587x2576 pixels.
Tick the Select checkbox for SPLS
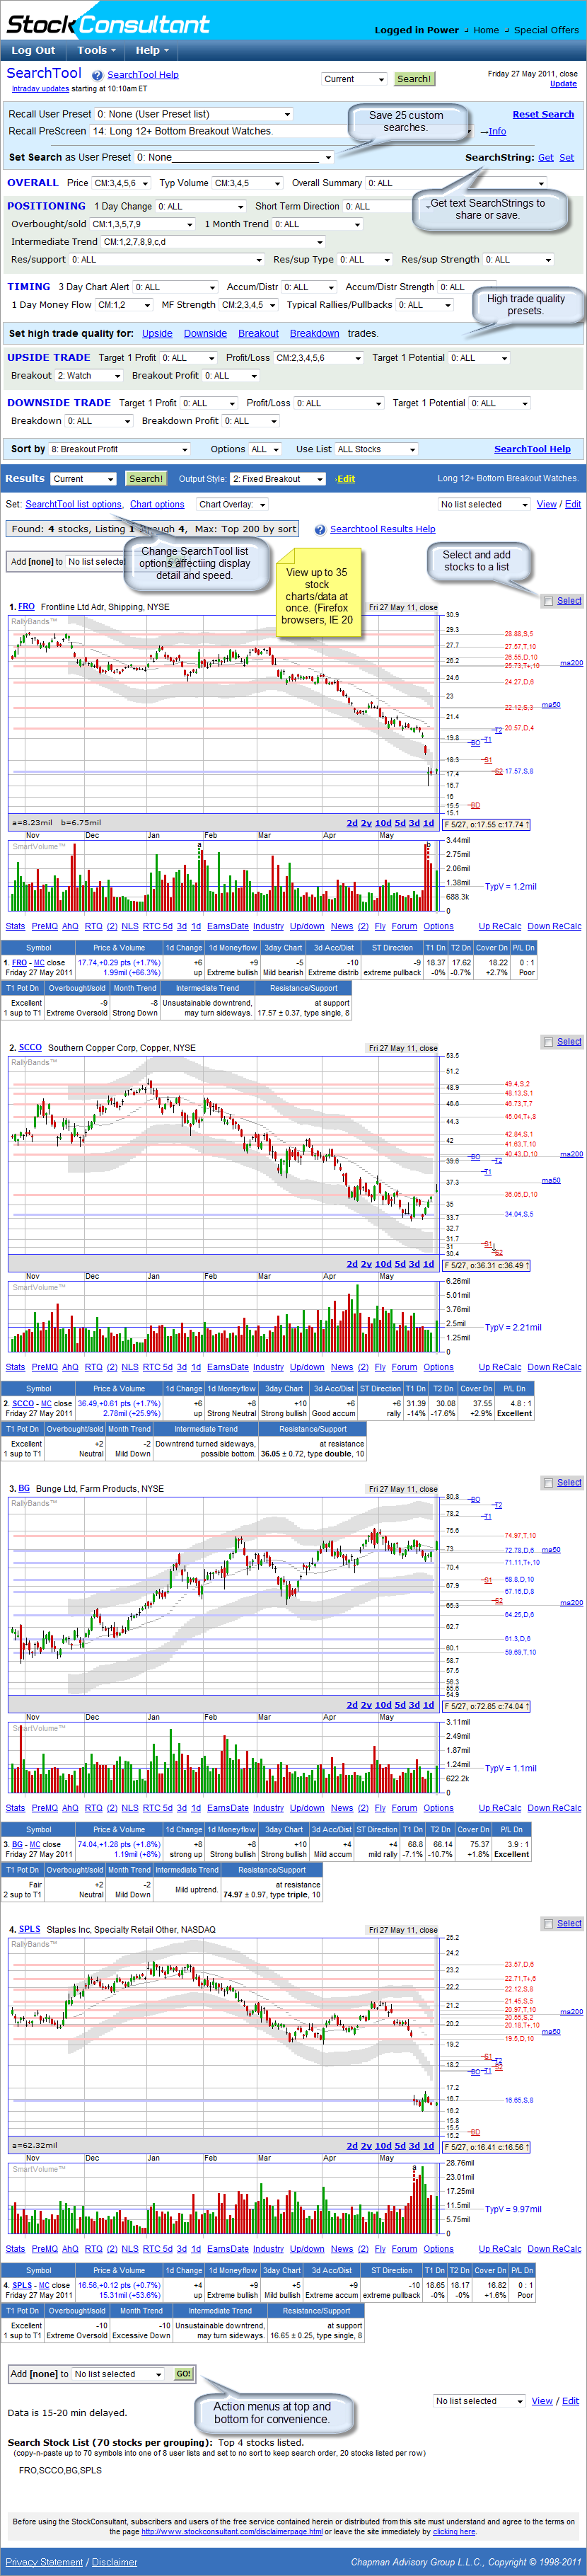coord(548,1924)
